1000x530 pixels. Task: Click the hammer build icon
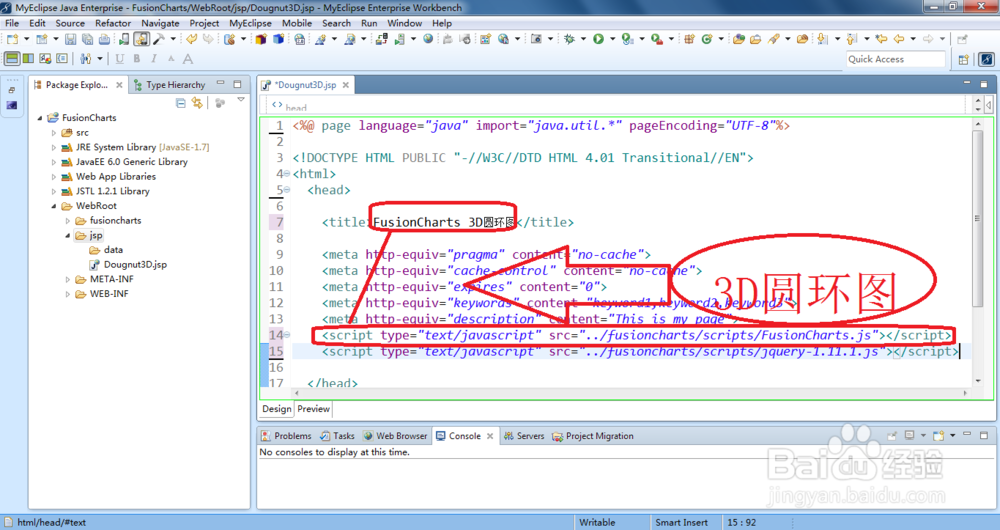[x=158, y=40]
